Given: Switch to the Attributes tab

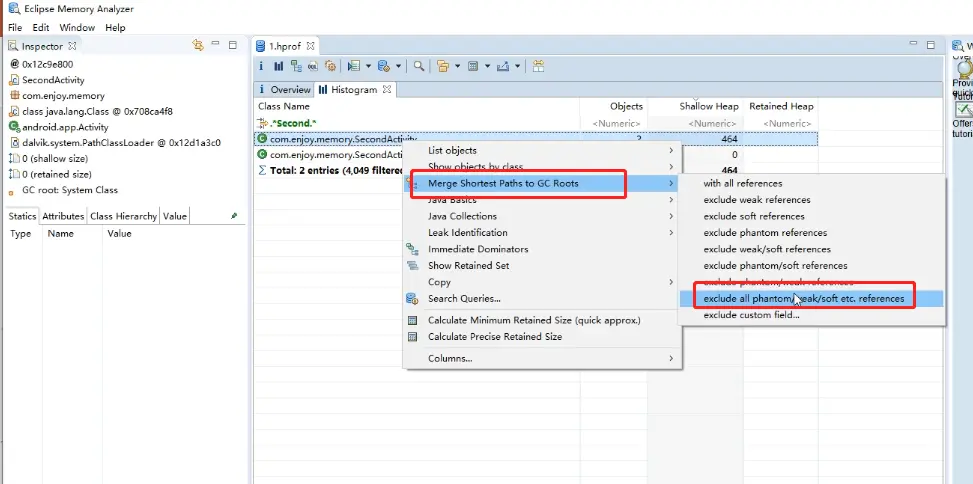Looking at the screenshot, I should click(x=63, y=216).
